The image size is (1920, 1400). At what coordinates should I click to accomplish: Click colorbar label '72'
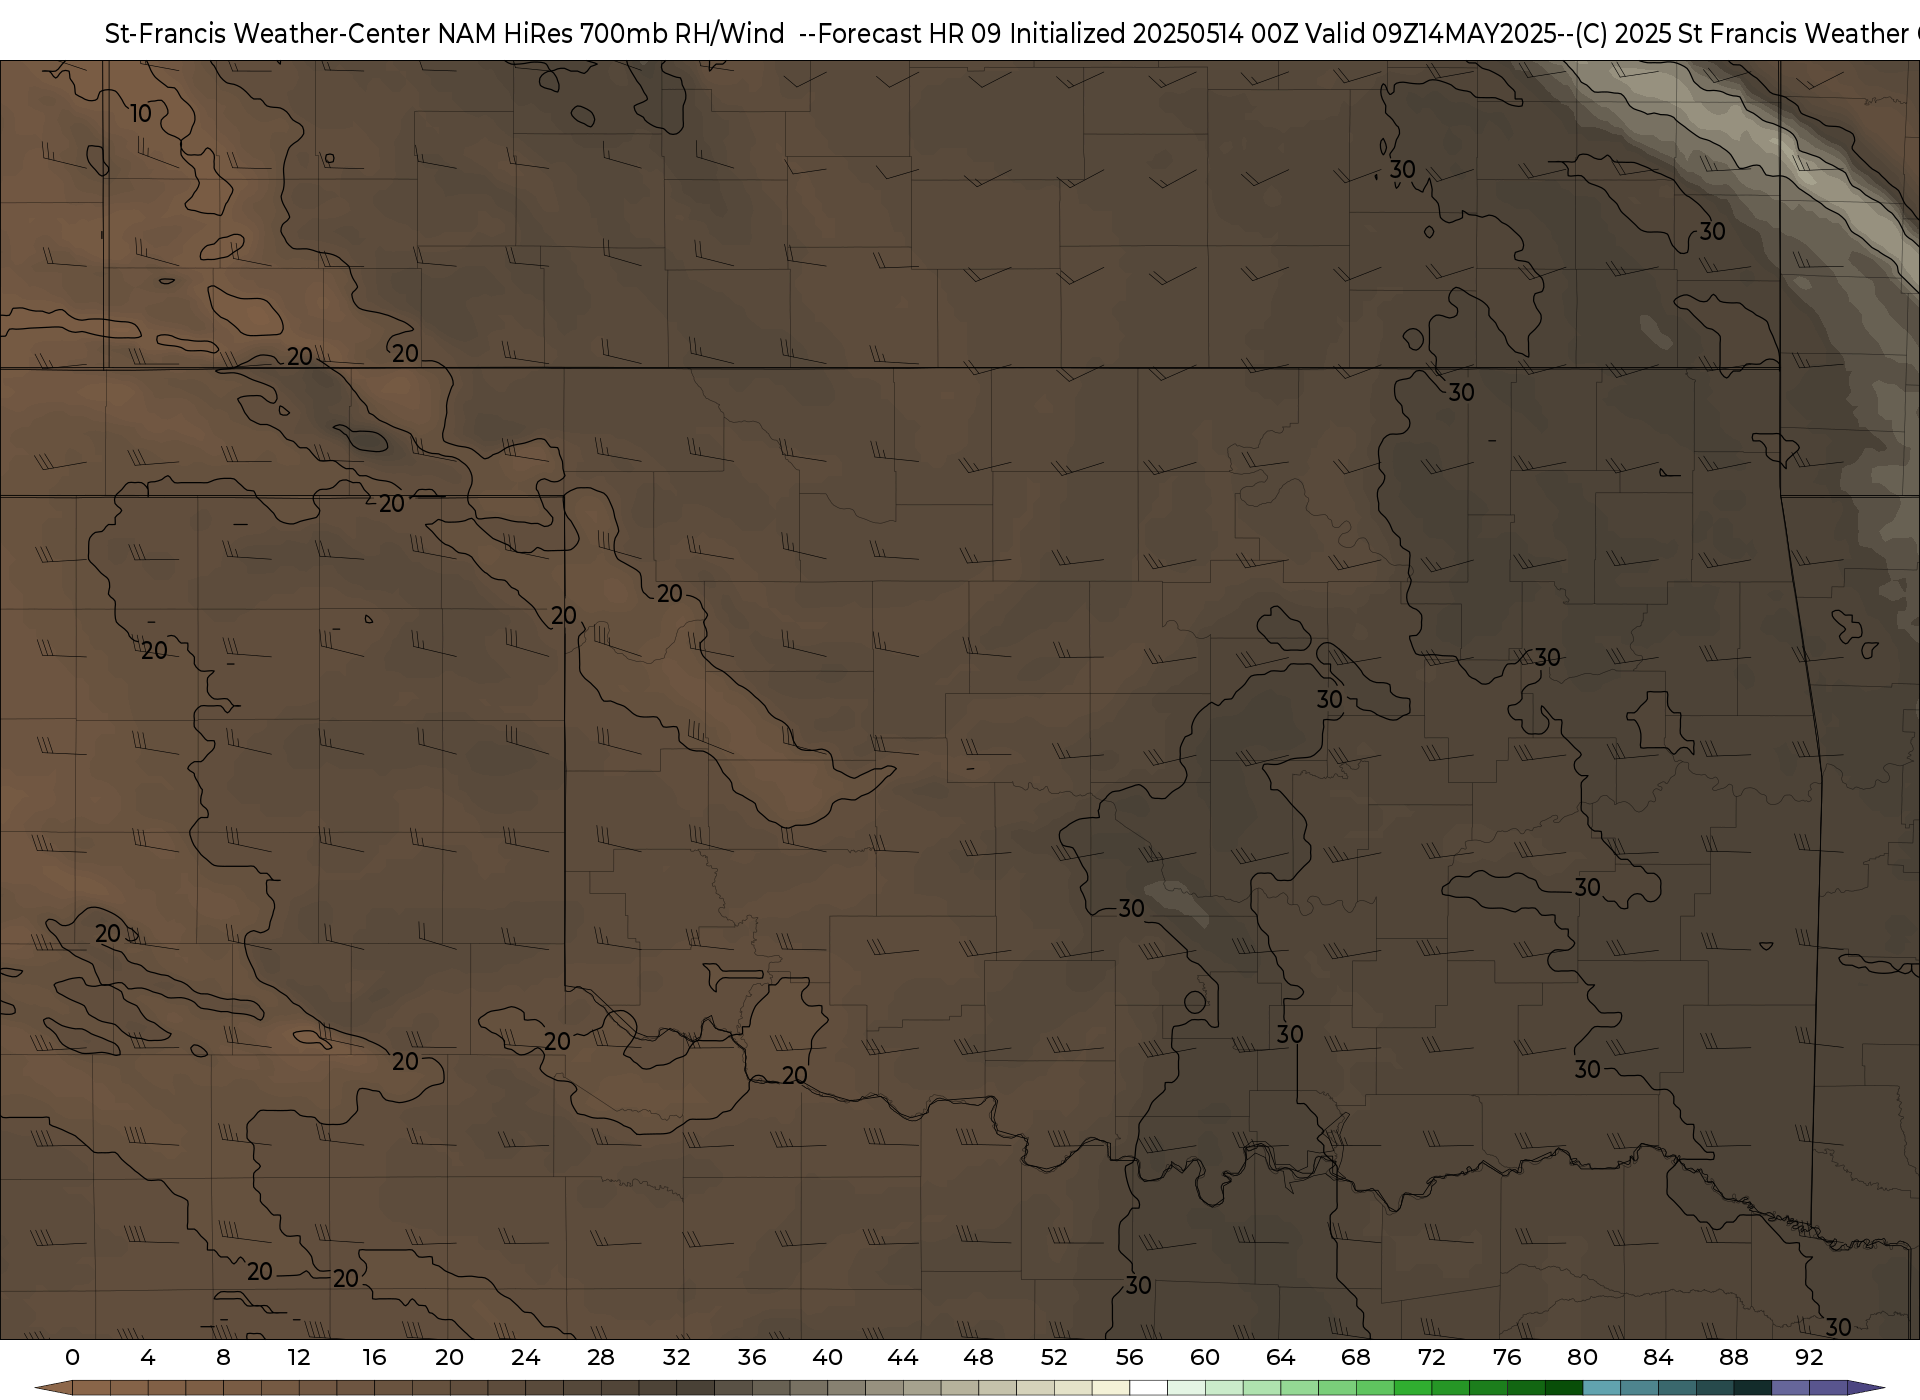[x=1431, y=1358]
